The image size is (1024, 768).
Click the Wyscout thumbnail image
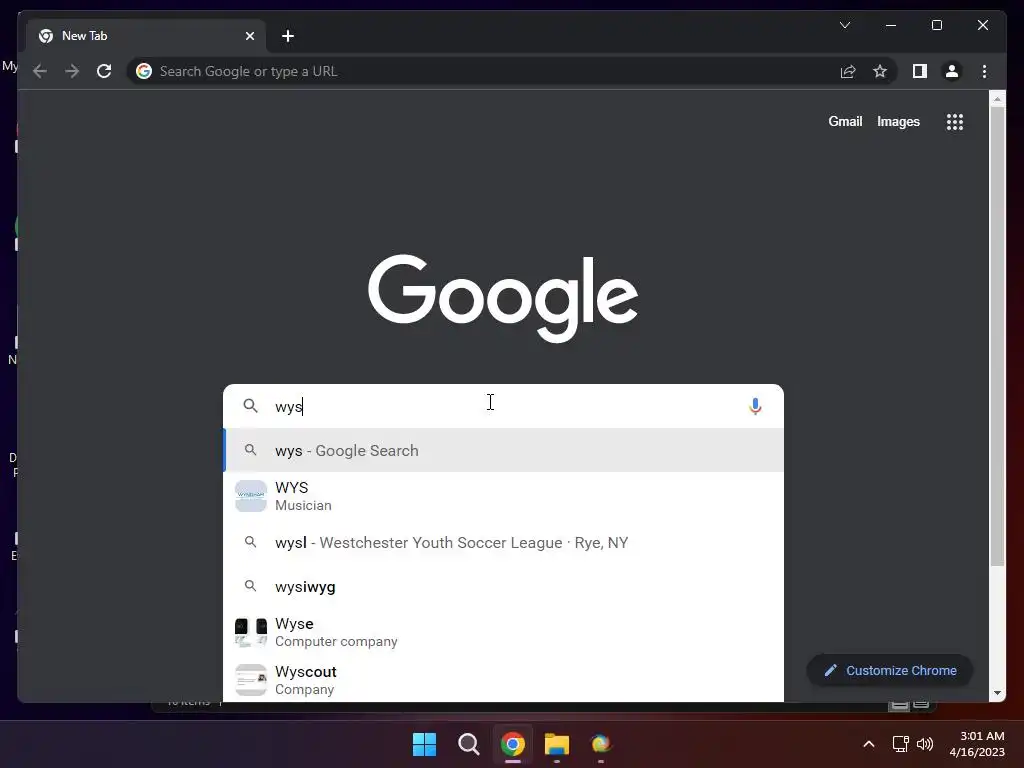click(251, 680)
